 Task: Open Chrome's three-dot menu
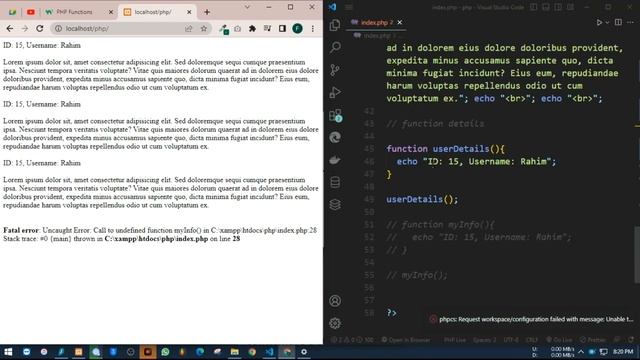(x=313, y=29)
